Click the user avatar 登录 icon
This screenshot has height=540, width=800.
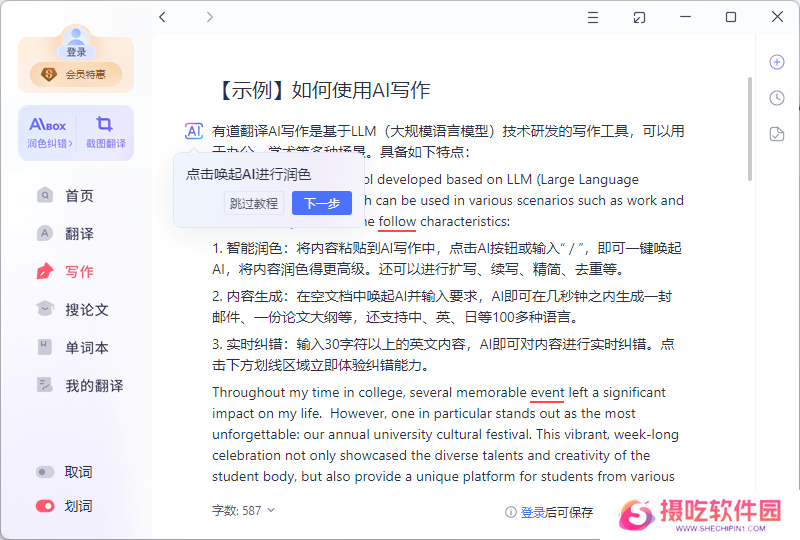(x=76, y=46)
